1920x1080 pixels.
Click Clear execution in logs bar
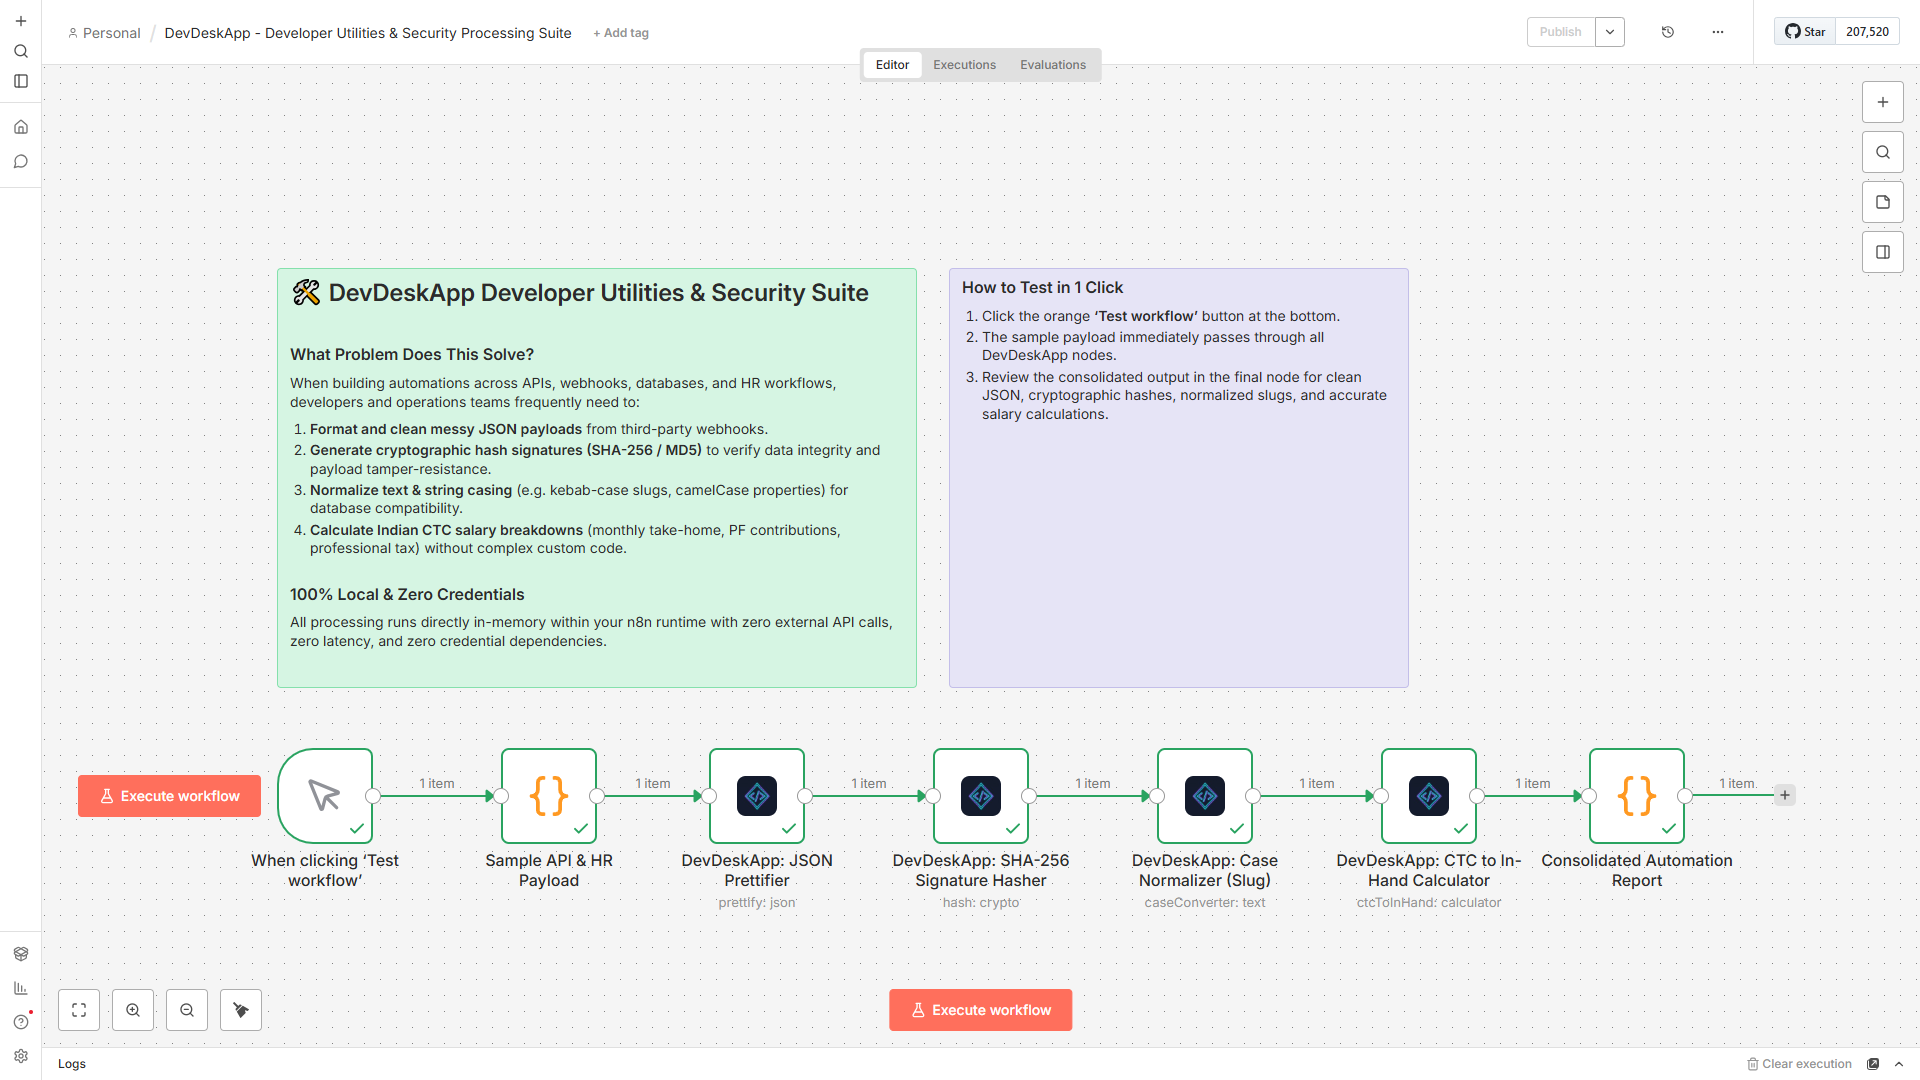[x=1799, y=1064]
